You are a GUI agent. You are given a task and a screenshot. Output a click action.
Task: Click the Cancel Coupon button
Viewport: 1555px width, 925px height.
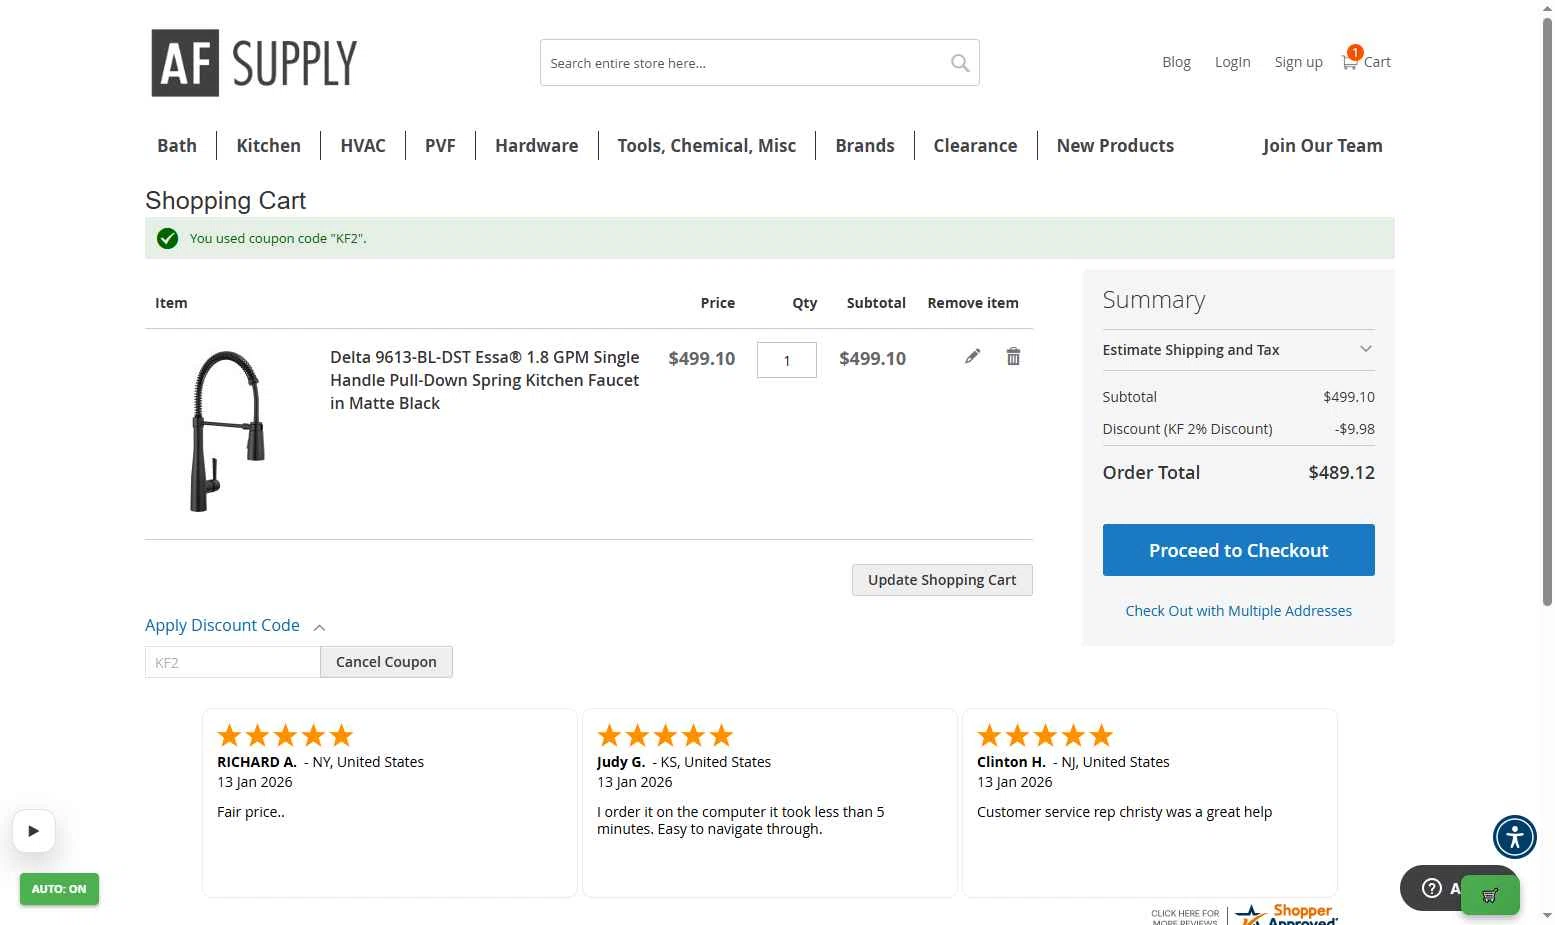point(386,662)
